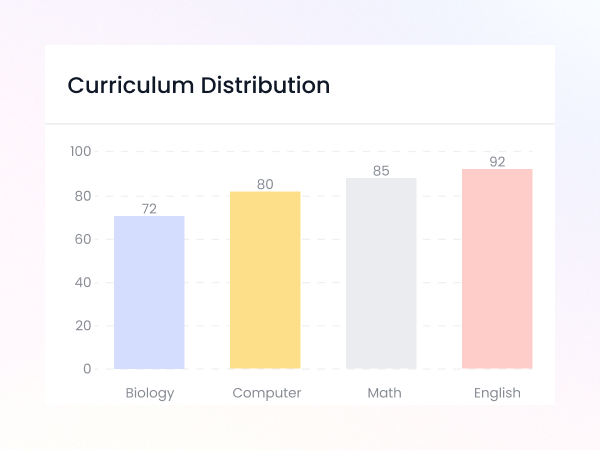Select the pink English bar
Image resolution: width=600 pixels, height=450 pixels.
coord(497,269)
